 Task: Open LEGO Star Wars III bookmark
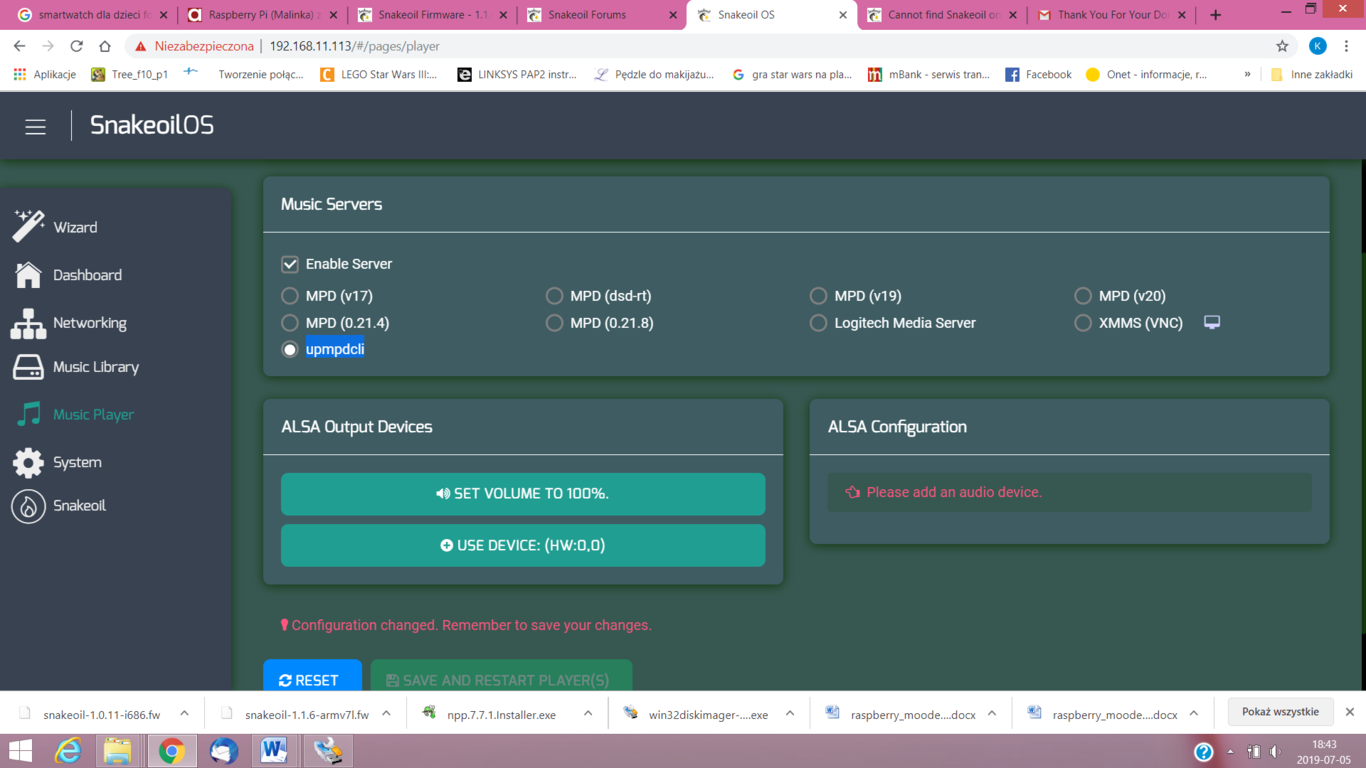pyautogui.click(x=379, y=74)
